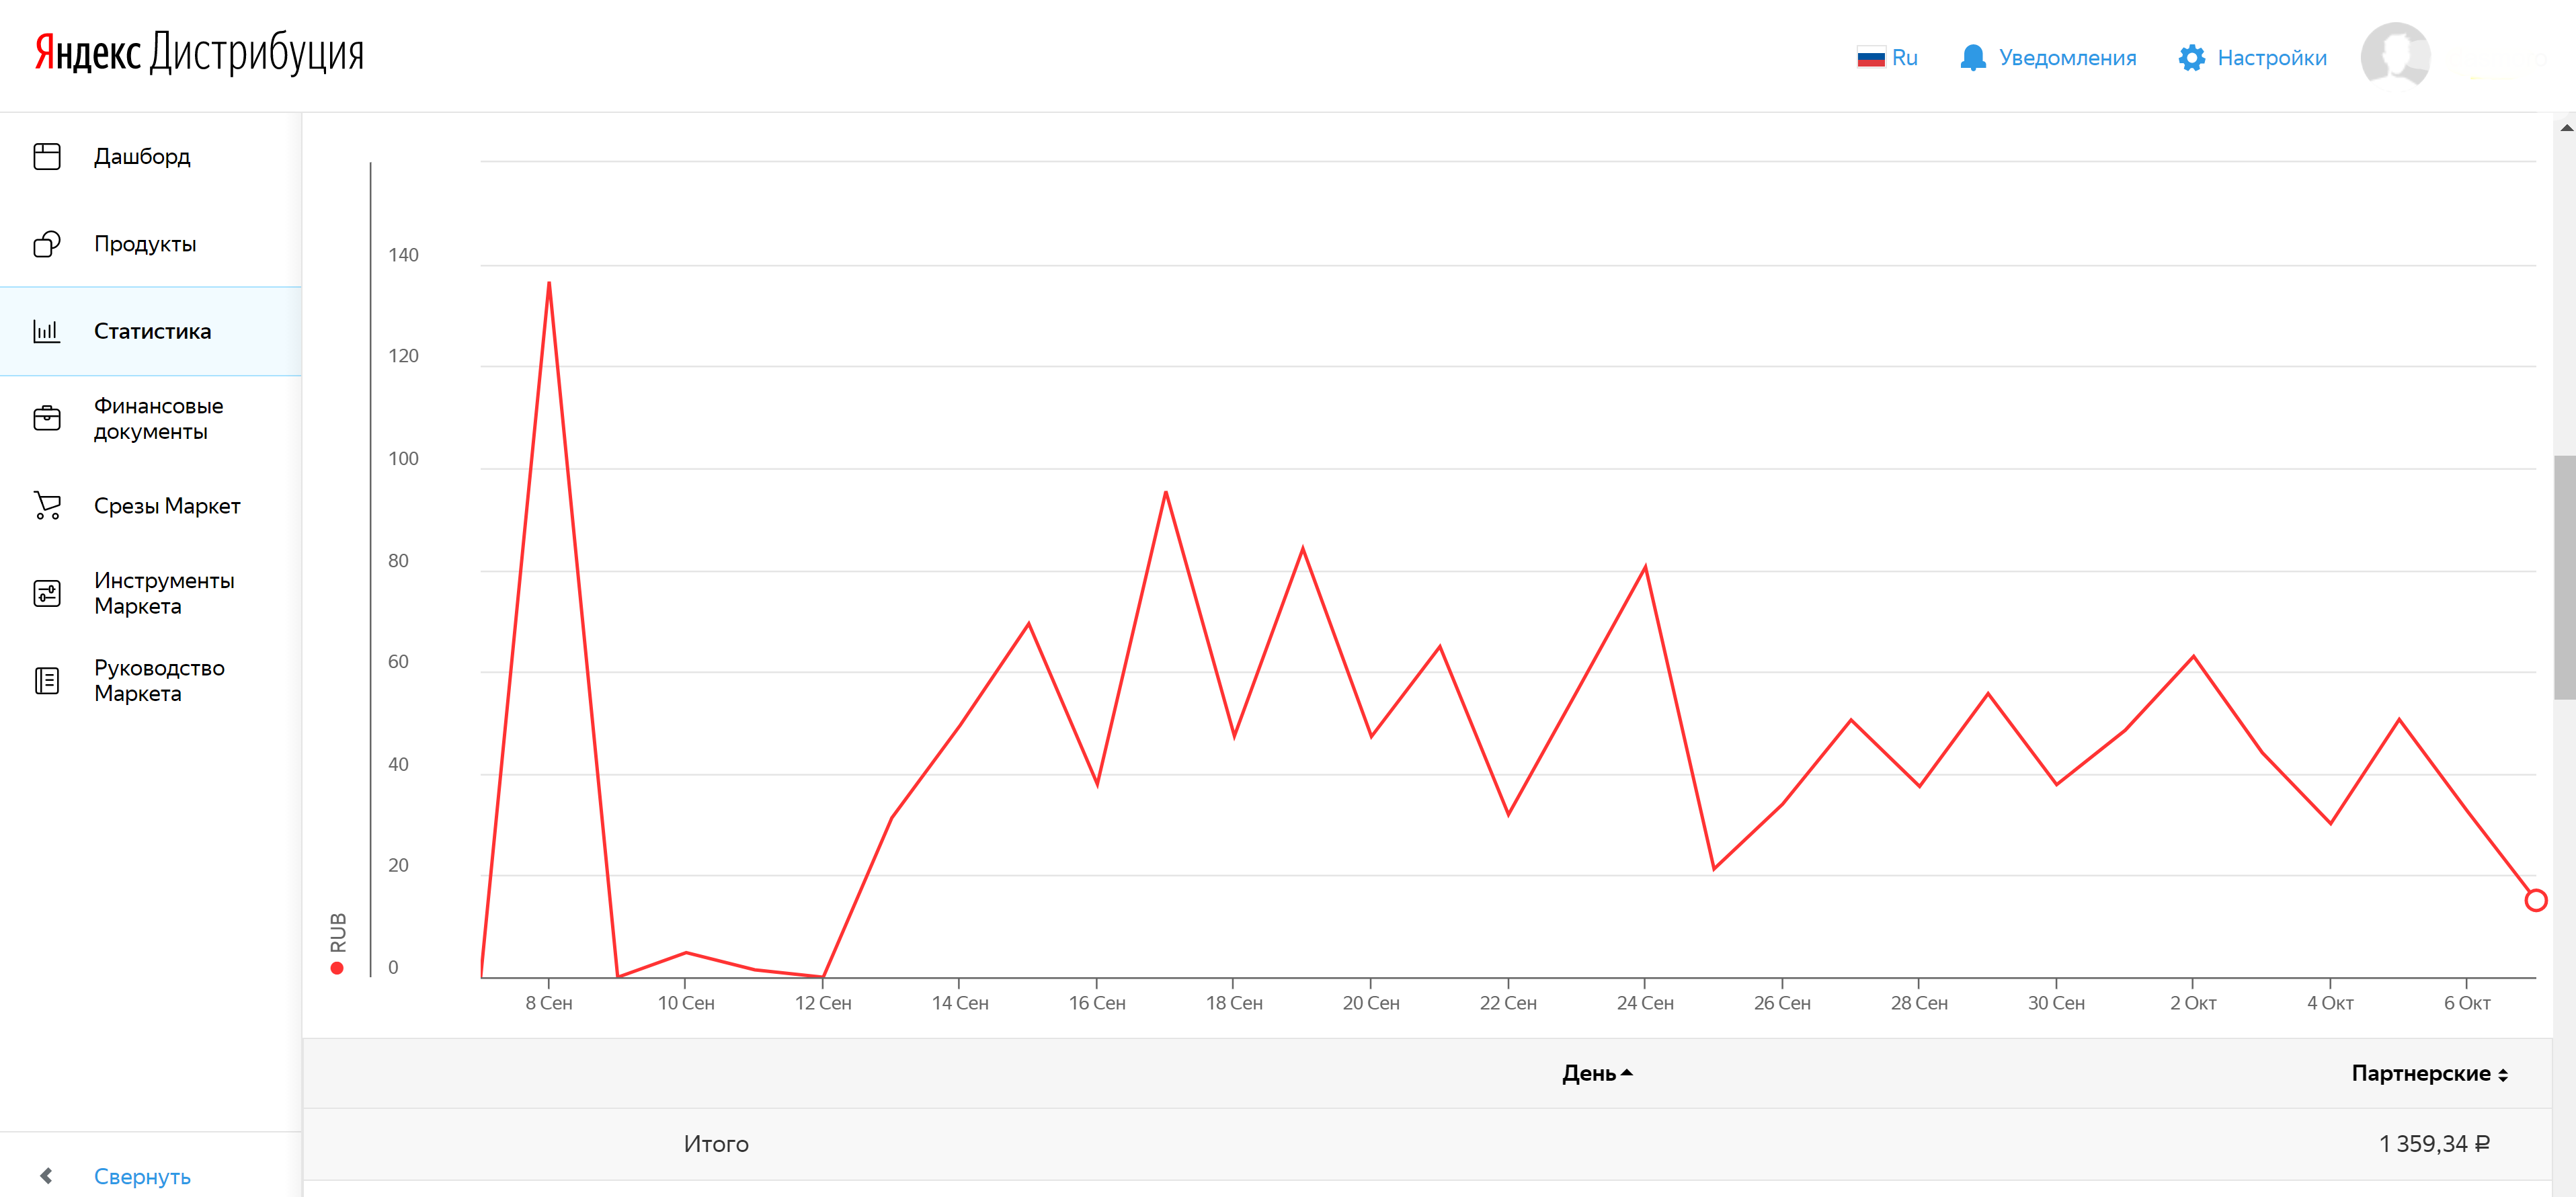This screenshot has width=2576, height=1197.
Task: Click the settings gear icon
Action: tap(2191, 58)
